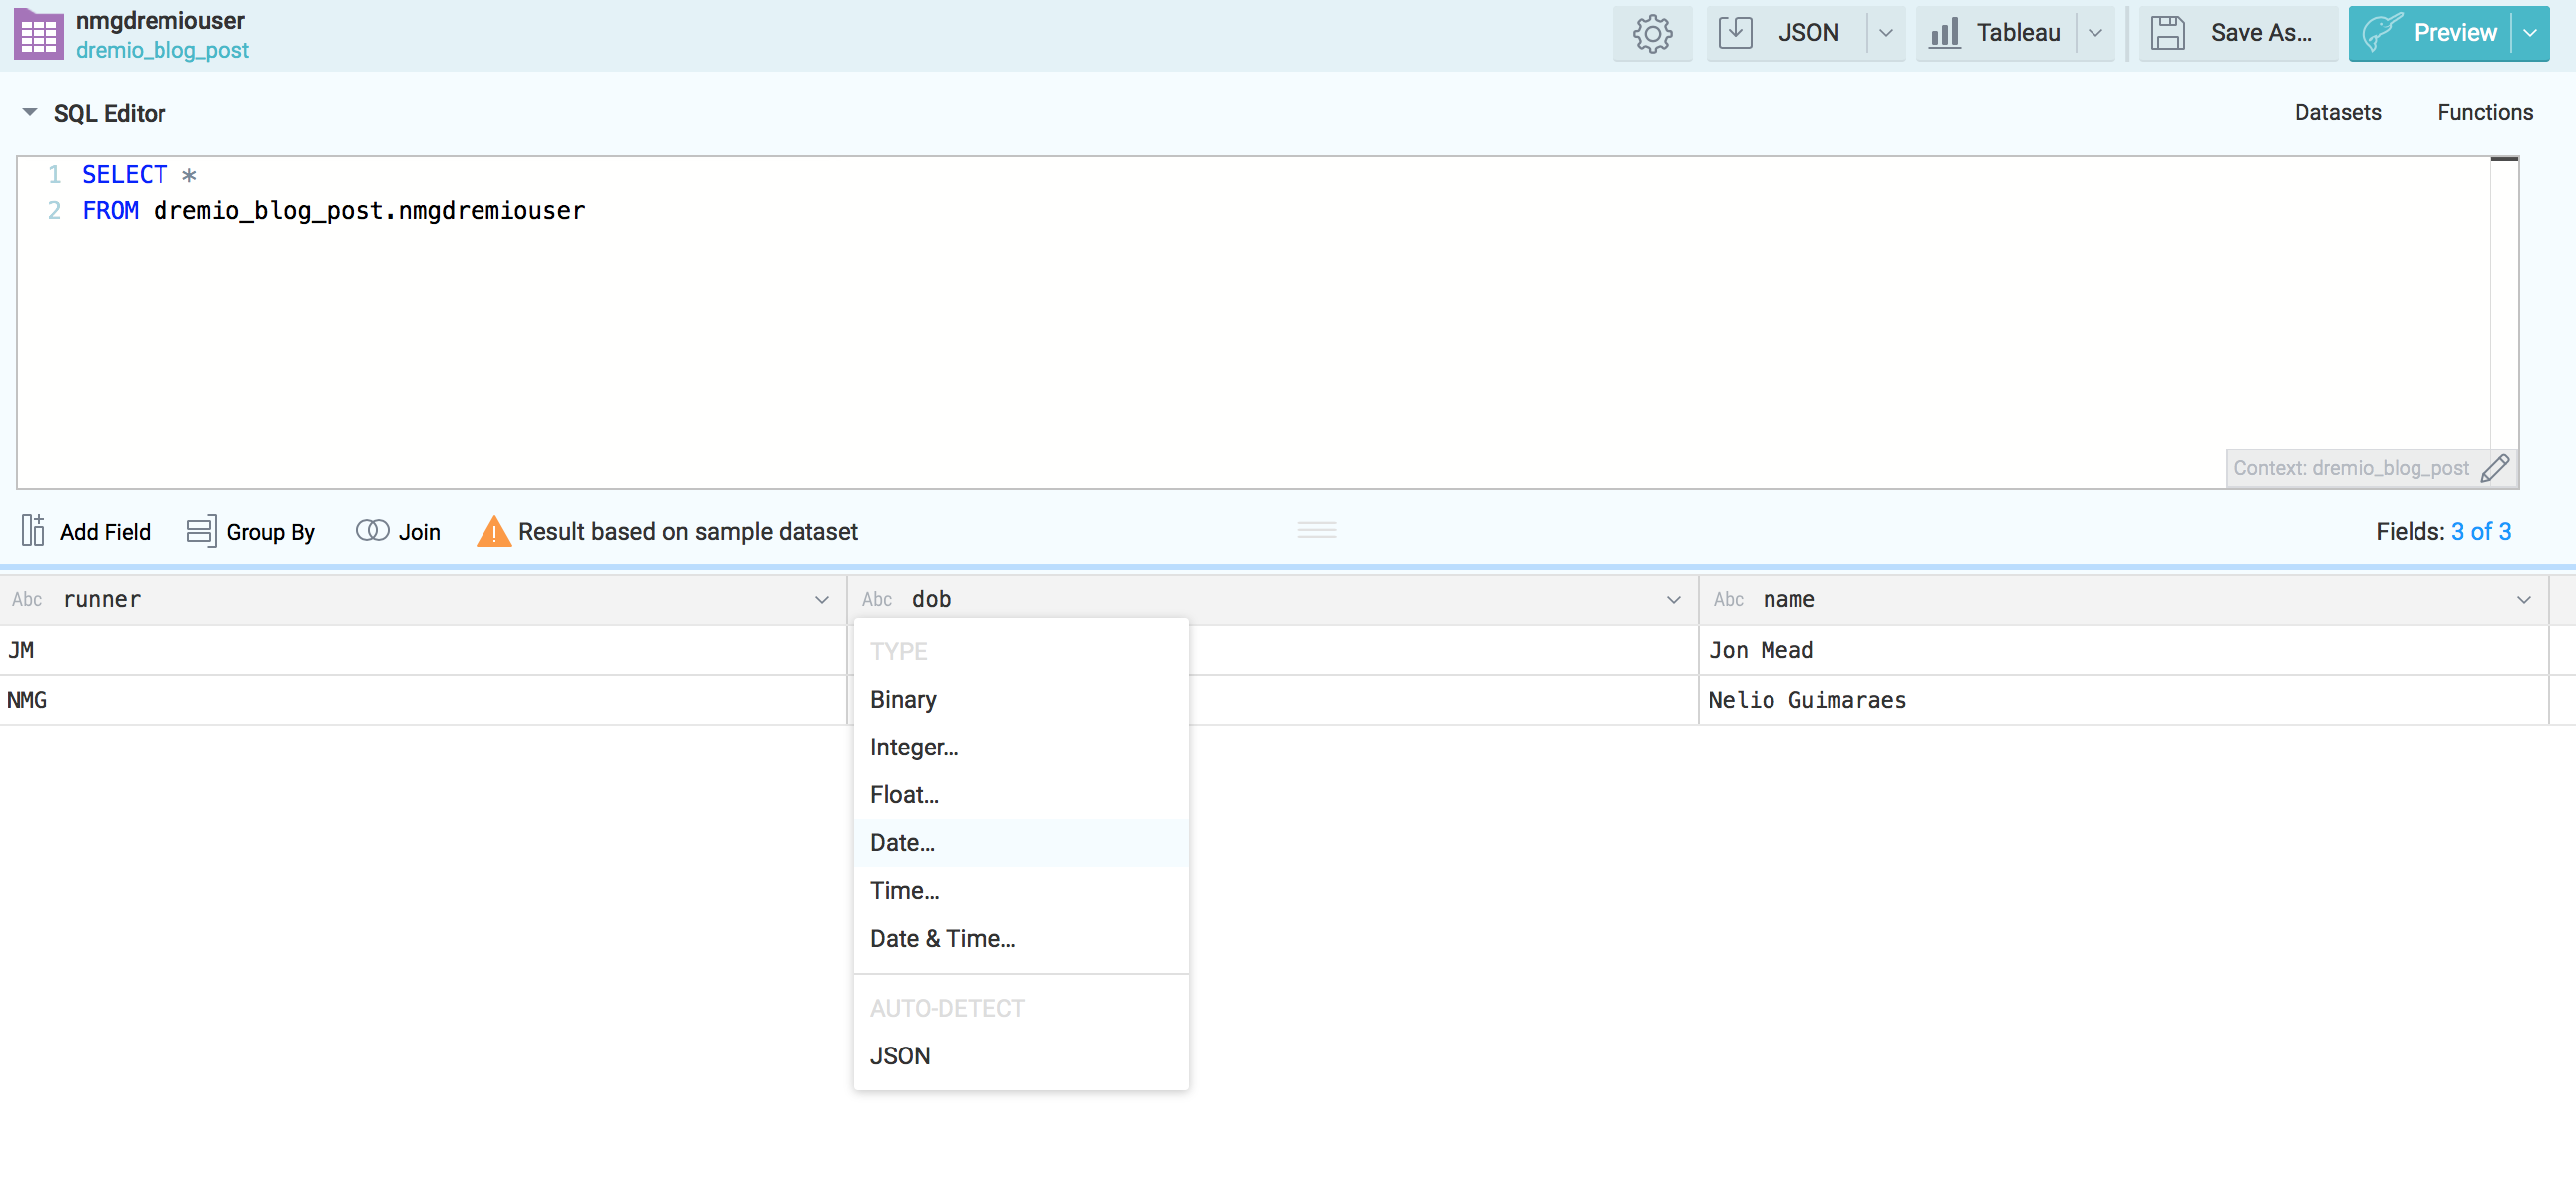
Task: Open the runner column dropdown chevron
Action: pyautogui.click(x=822, y=600)
